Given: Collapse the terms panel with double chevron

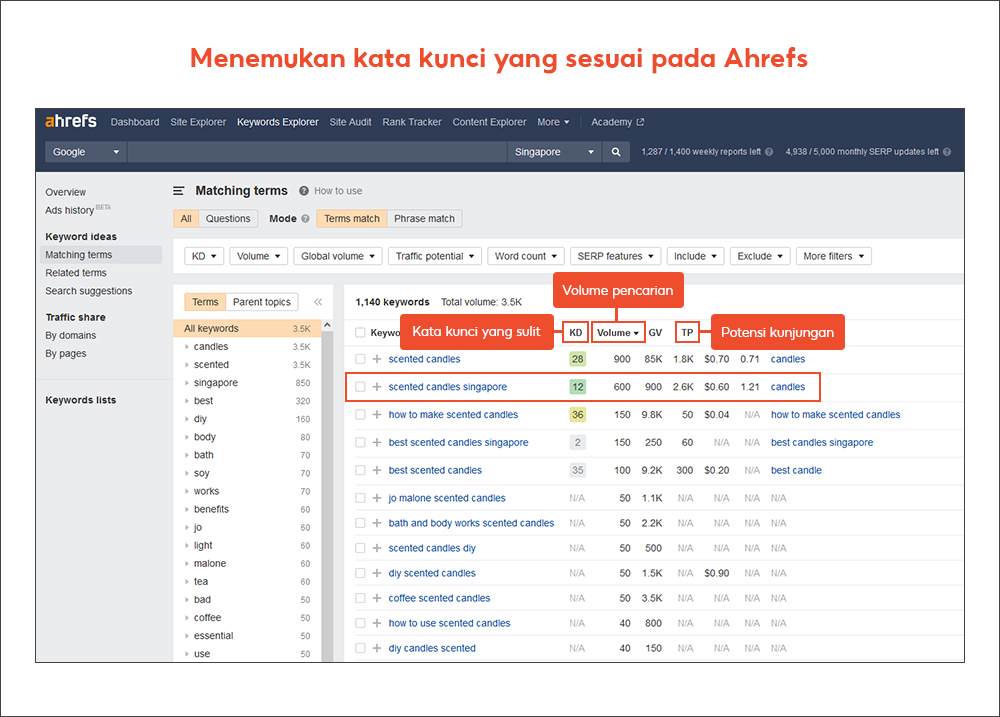Looking at the screenshot, I should [x=318, y=302].
